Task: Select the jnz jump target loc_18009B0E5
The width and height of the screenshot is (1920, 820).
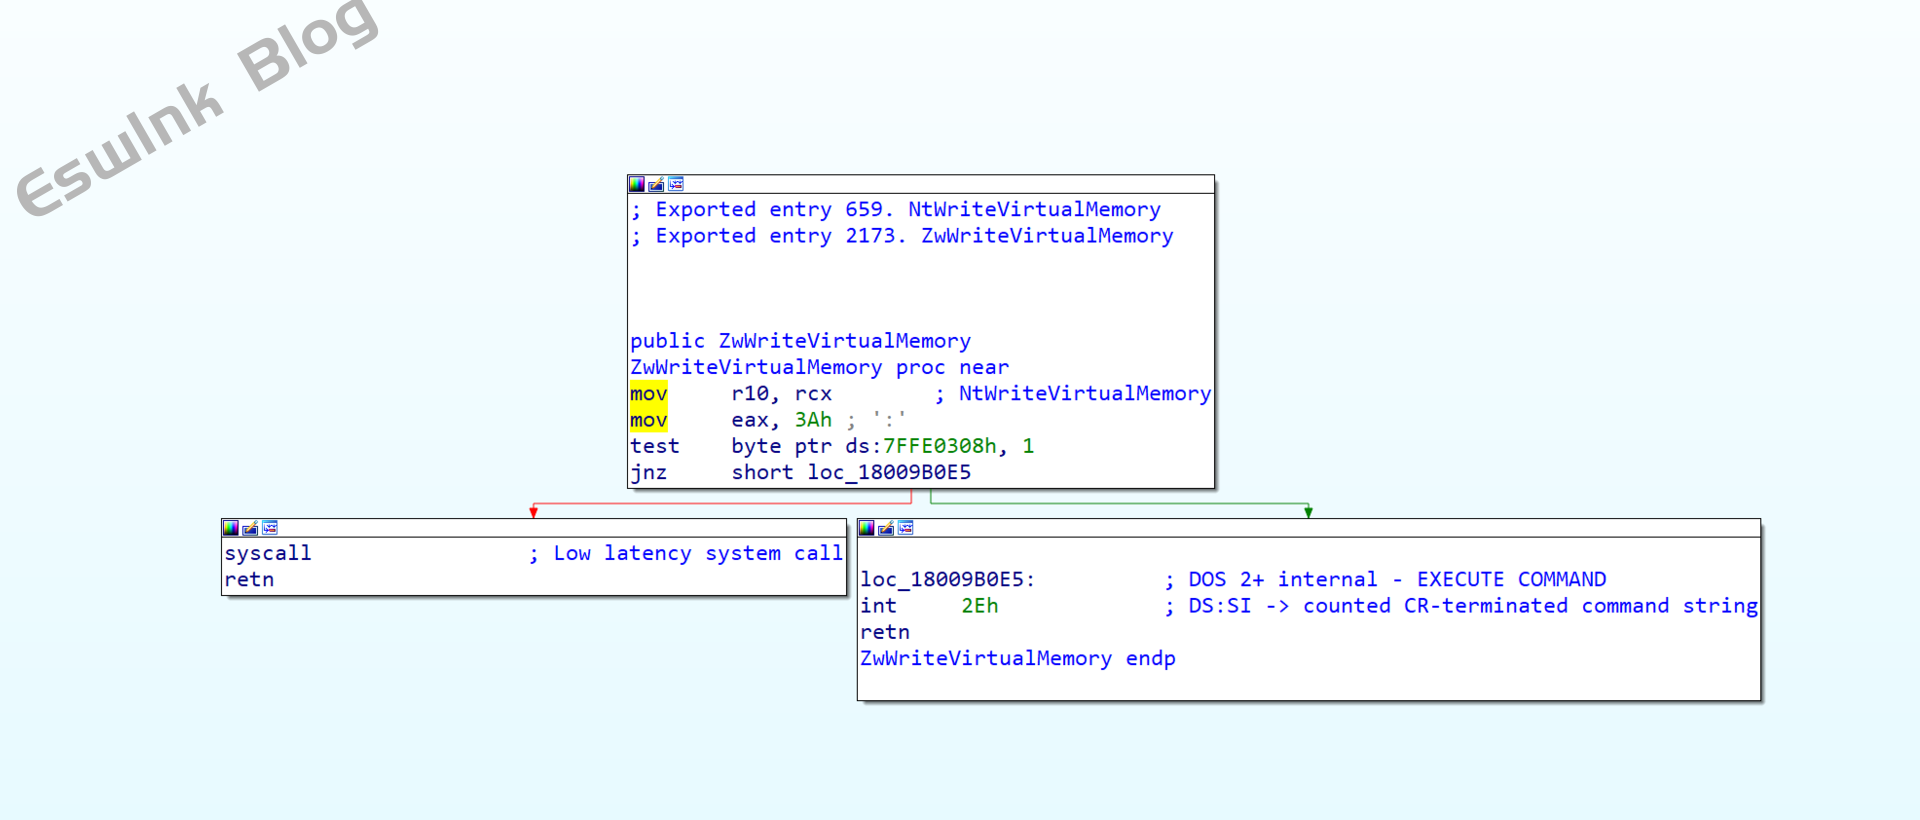Action: (888, 473)
